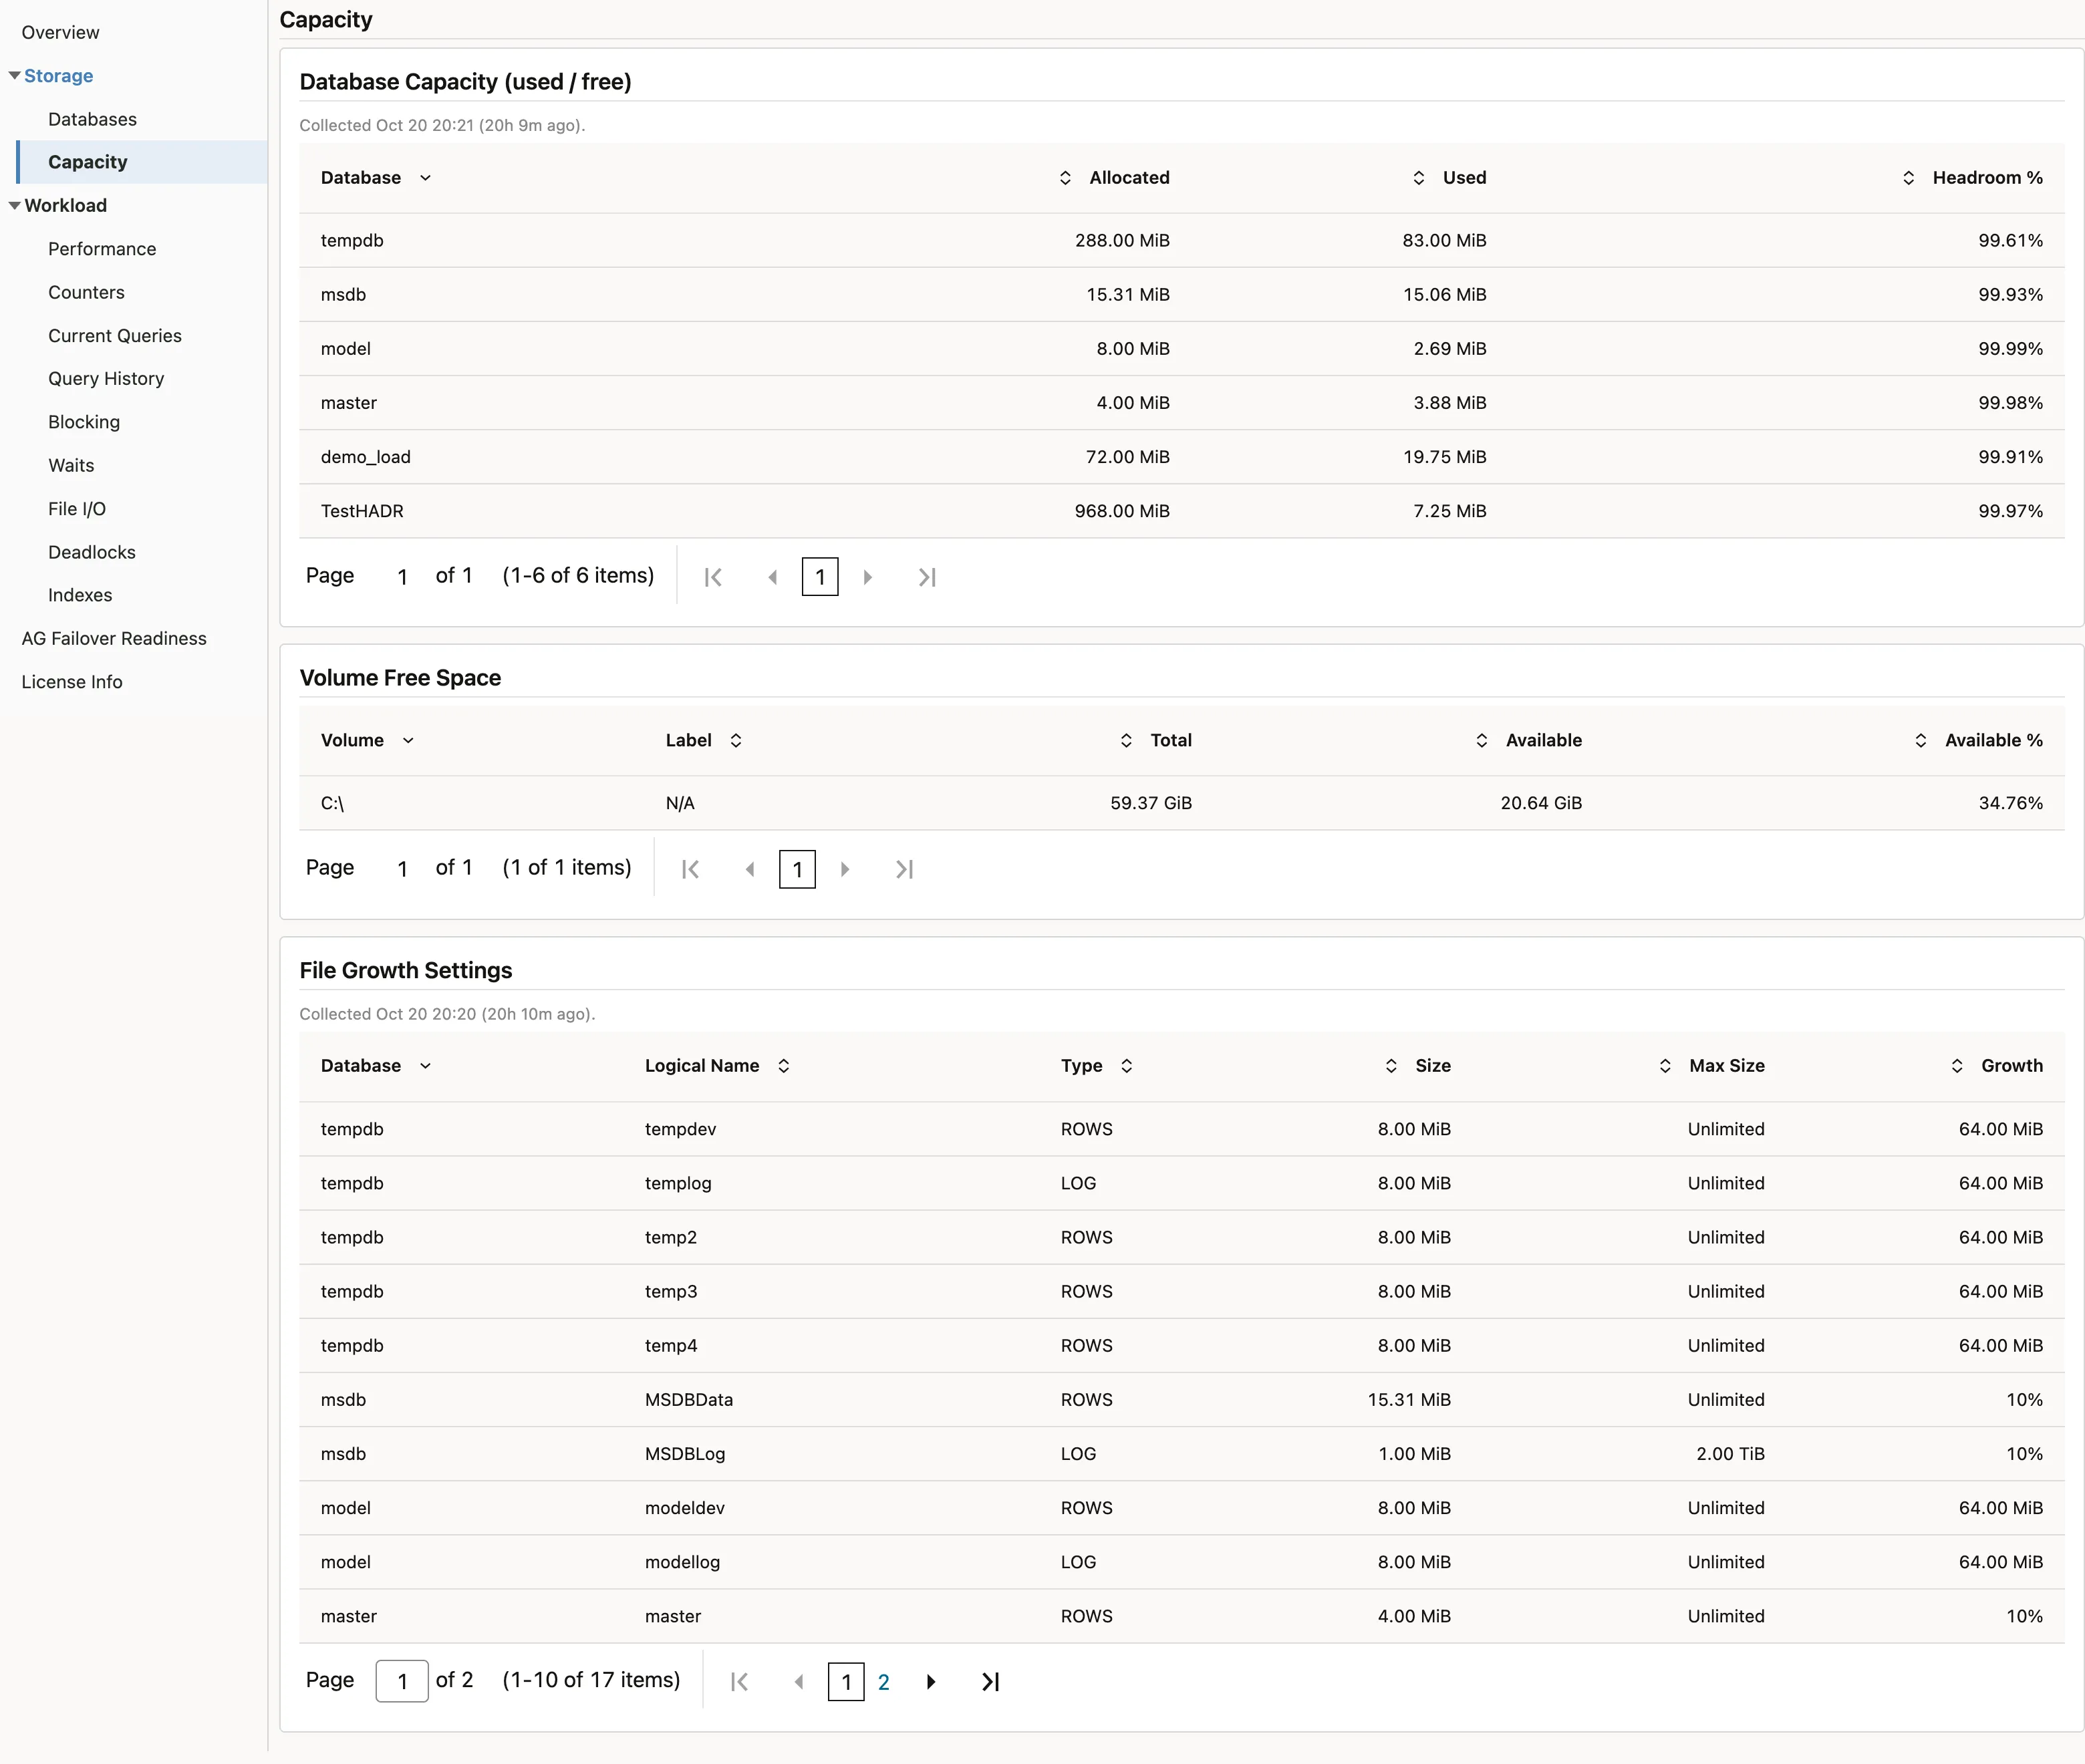This screenshot has width=2085, height=1764.
Task: Select the Performance sidebar item
Action: point(102,249)
